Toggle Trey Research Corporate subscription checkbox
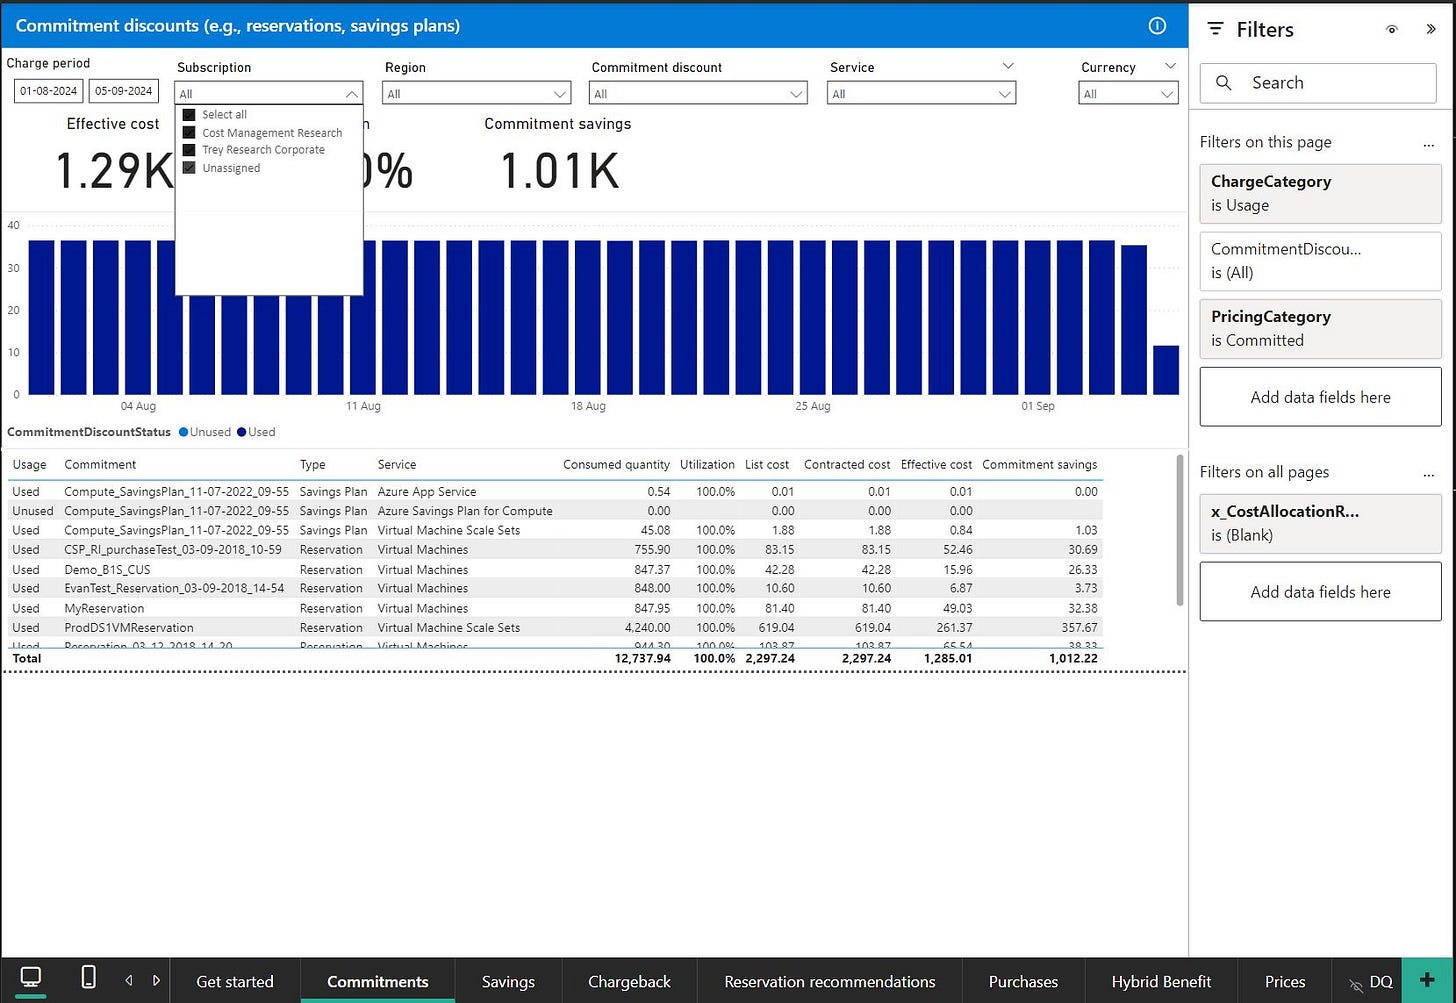1456x1003 pixels. point(188,150)
